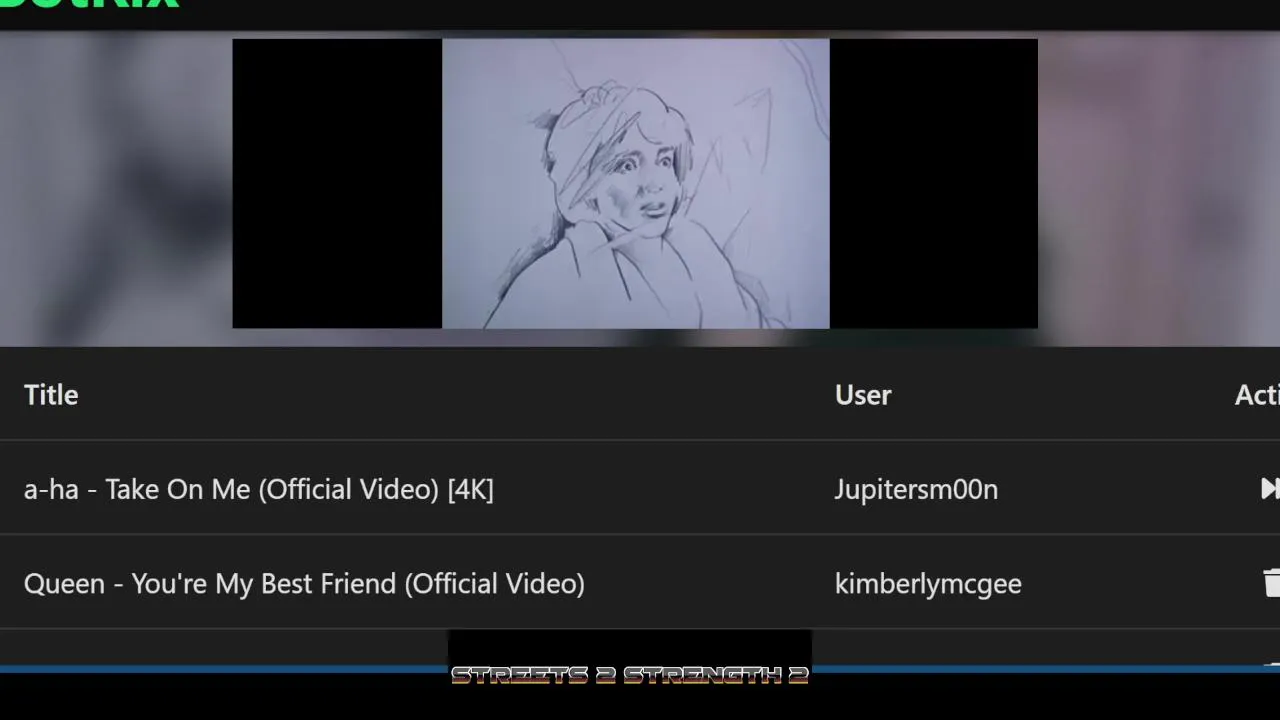
Task: Click the video player showing the sketch
Action: click(635, 183)
